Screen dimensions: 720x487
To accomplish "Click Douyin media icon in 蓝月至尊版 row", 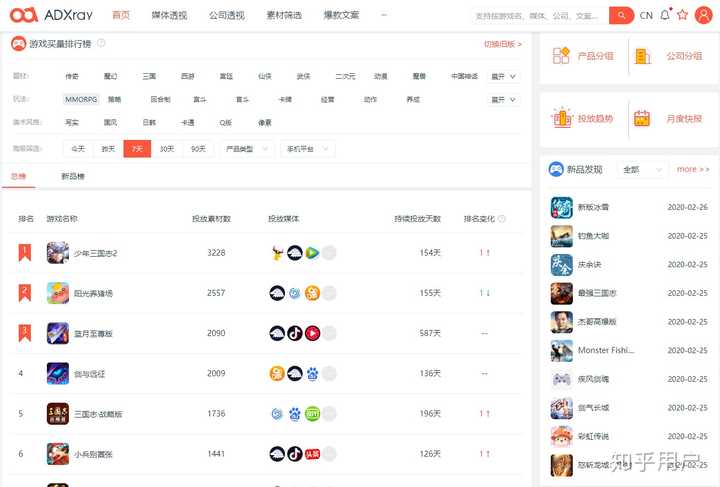I will point(295,333).
